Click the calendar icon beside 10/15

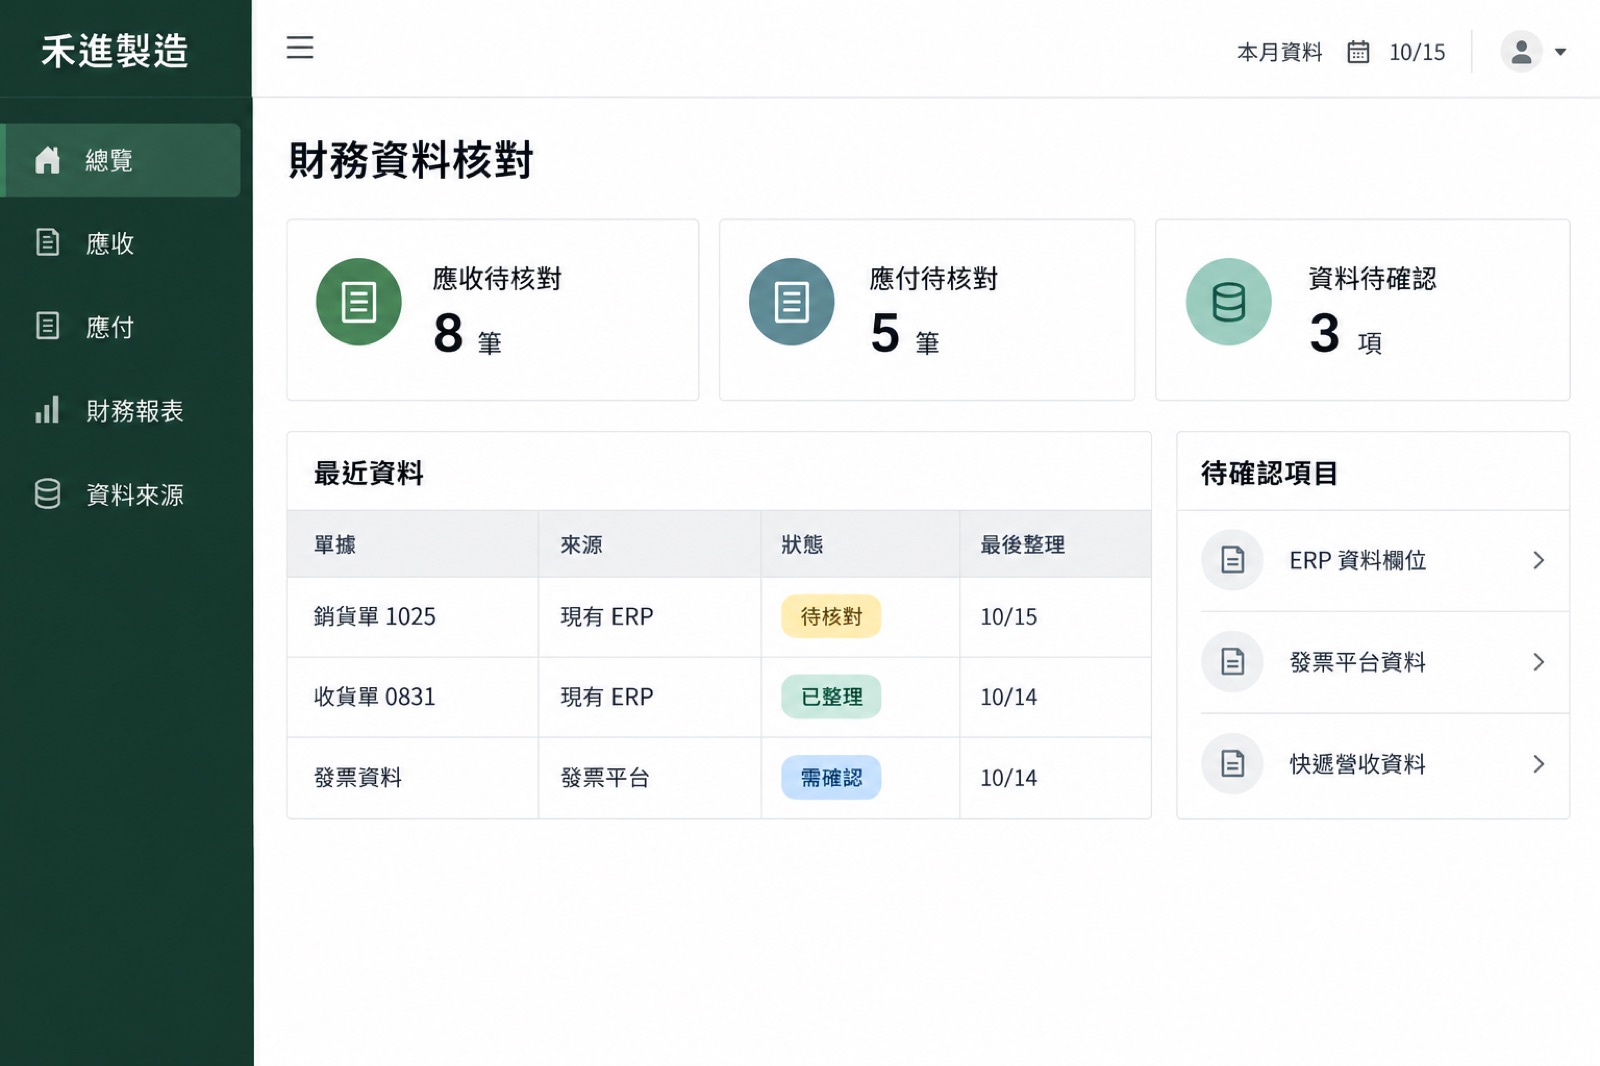1358,52
